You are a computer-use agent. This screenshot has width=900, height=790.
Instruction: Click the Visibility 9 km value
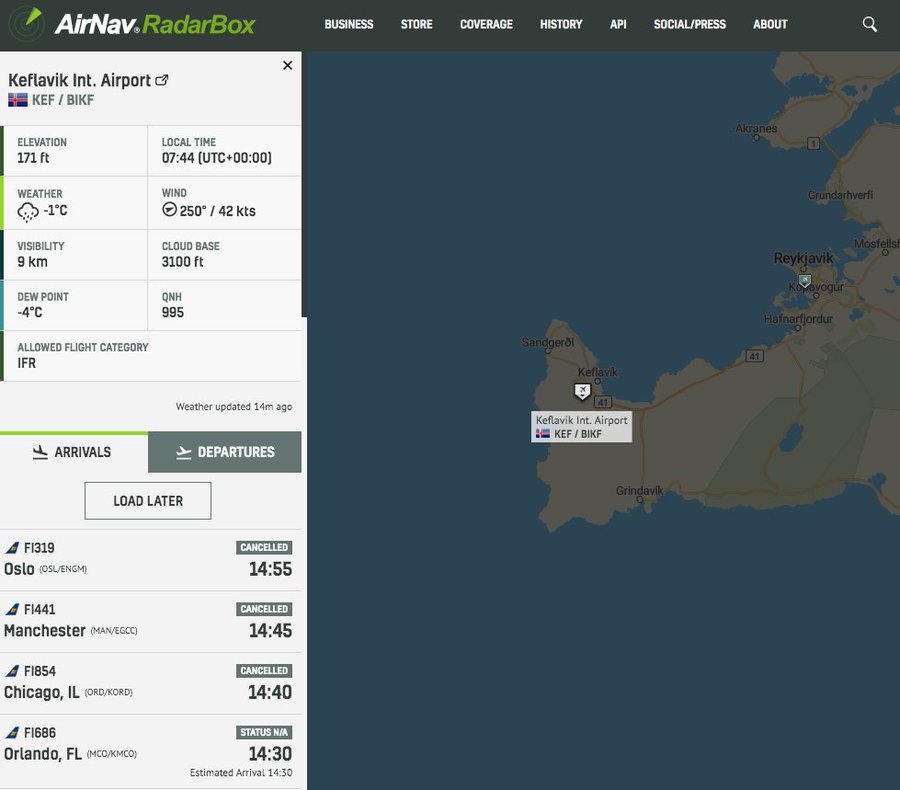pos(33,262)
